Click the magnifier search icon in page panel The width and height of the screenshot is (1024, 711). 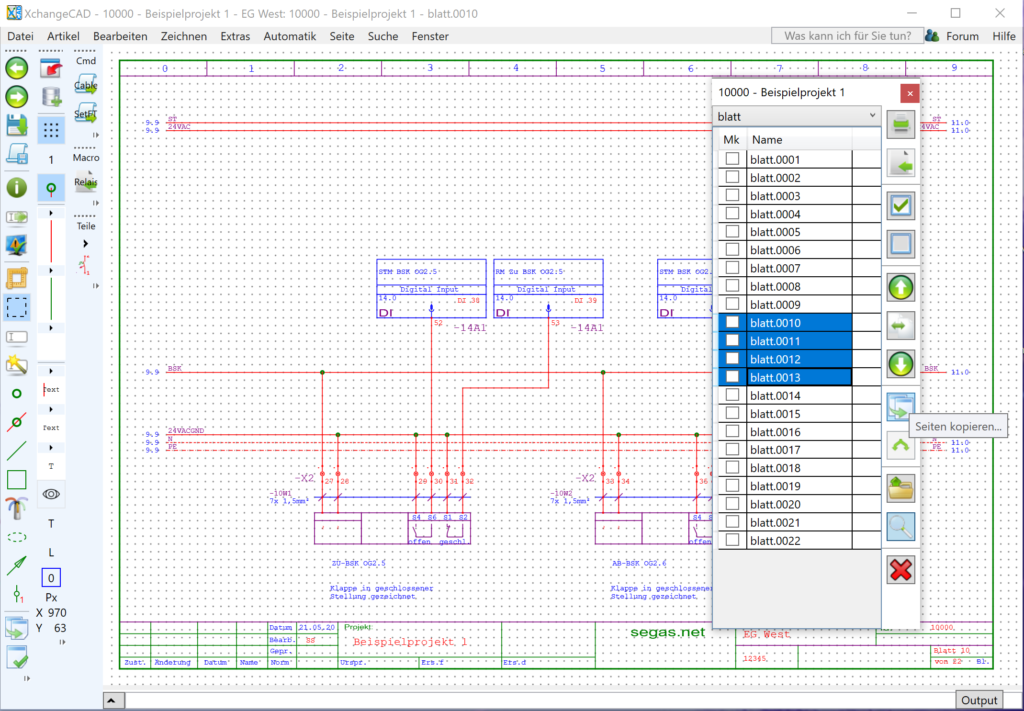[x=901, y=526]
